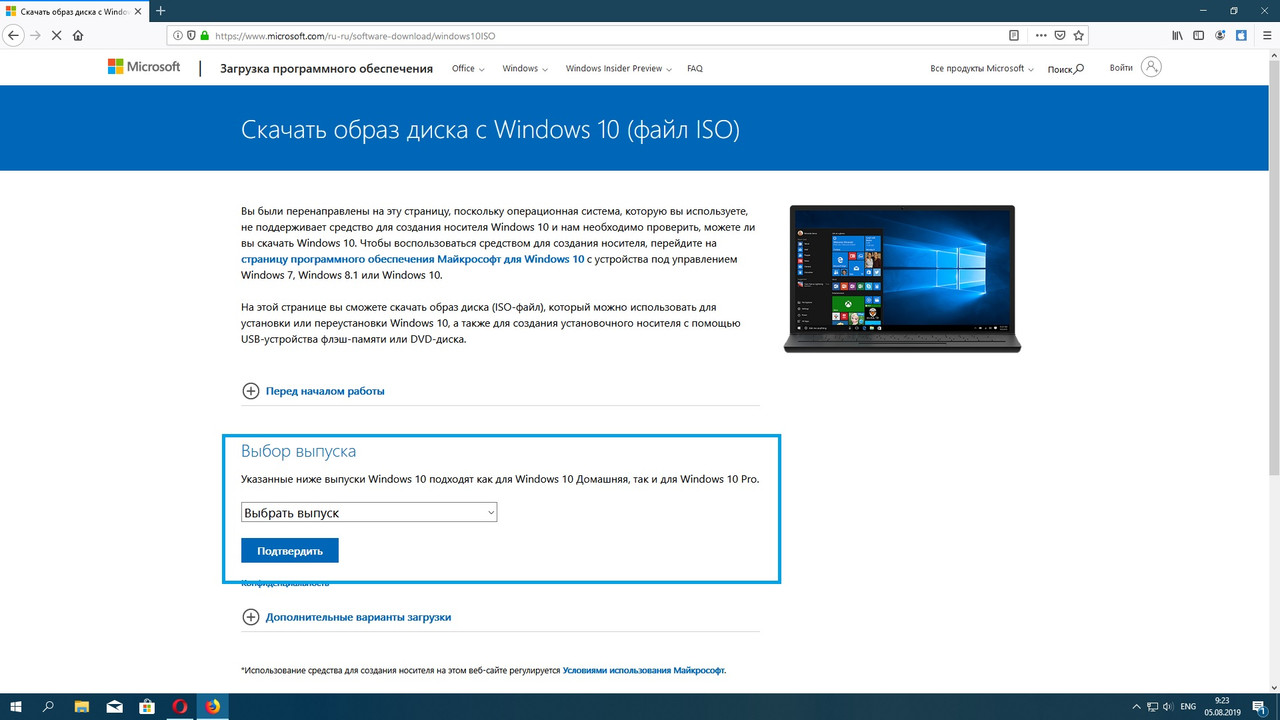This screenshot has height=720, width=1280.
Task: Click the account avatar icon next to Войти
Action: click(1152, 67)
